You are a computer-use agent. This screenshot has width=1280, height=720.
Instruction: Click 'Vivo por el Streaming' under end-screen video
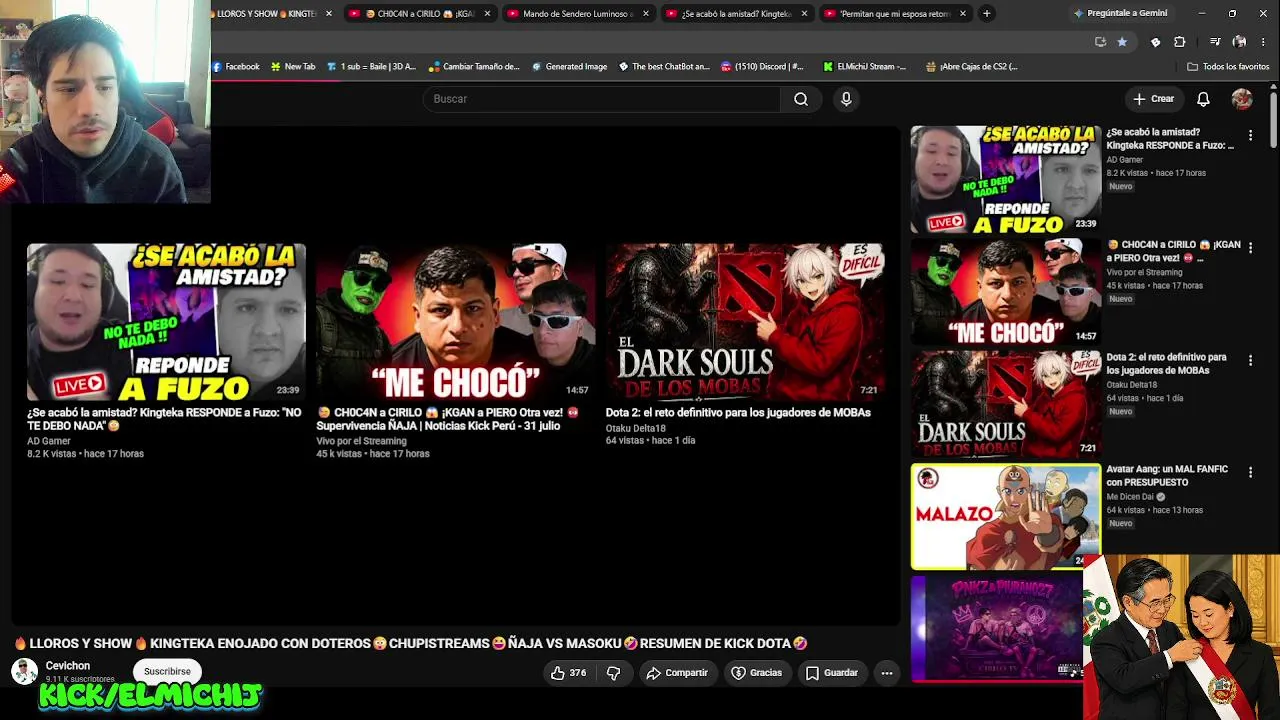point(361,441)
